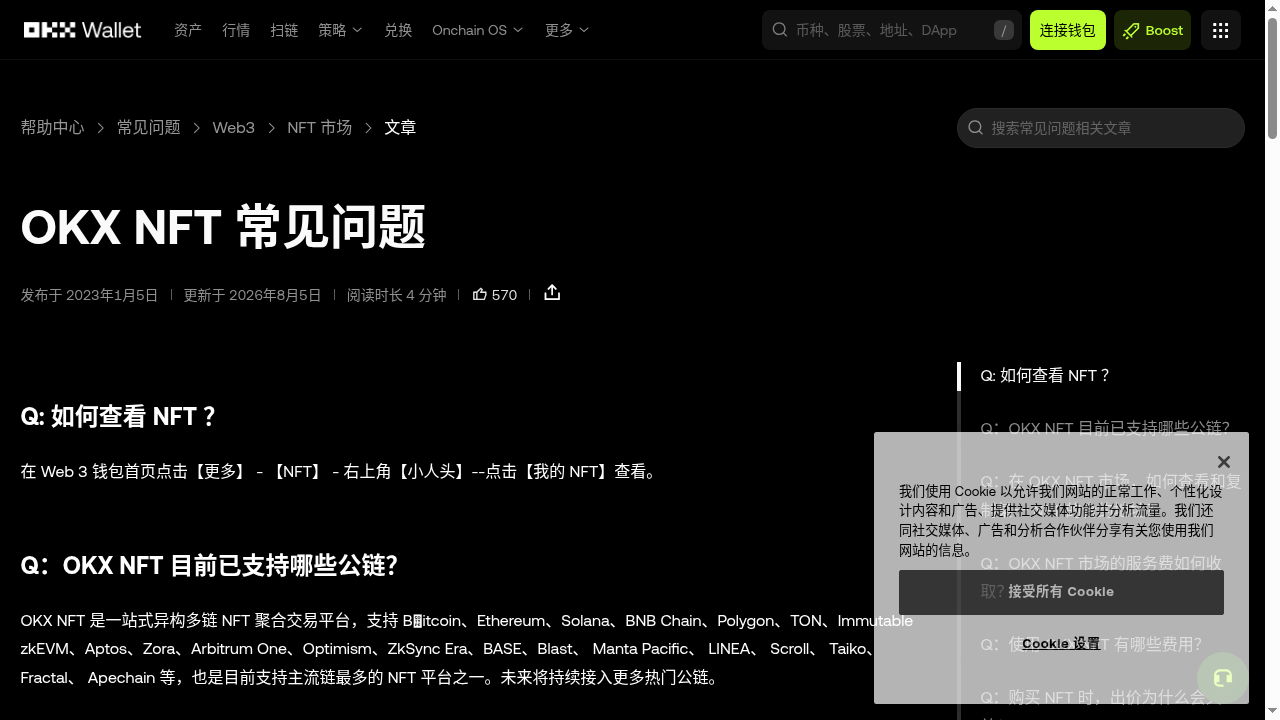1280x720 pixels.
Task: Click the thumbs-up like icon
Action: click(480, 294)
